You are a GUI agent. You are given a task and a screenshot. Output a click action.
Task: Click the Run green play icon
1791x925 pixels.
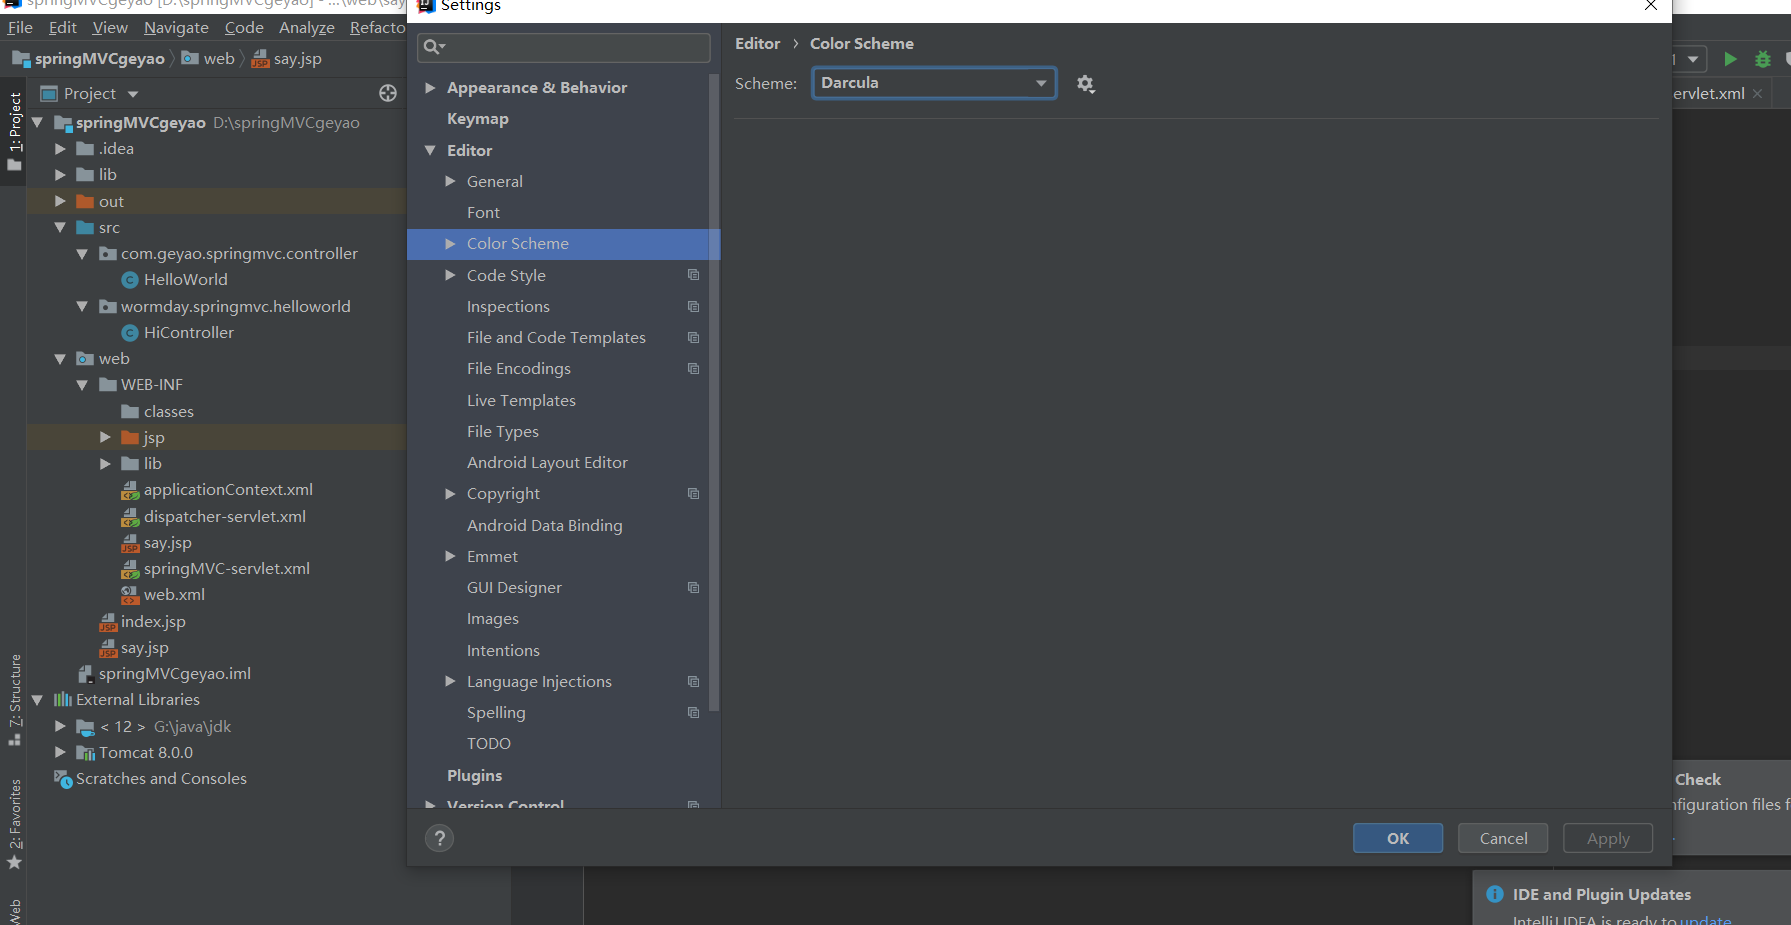tap(1730, 59)
